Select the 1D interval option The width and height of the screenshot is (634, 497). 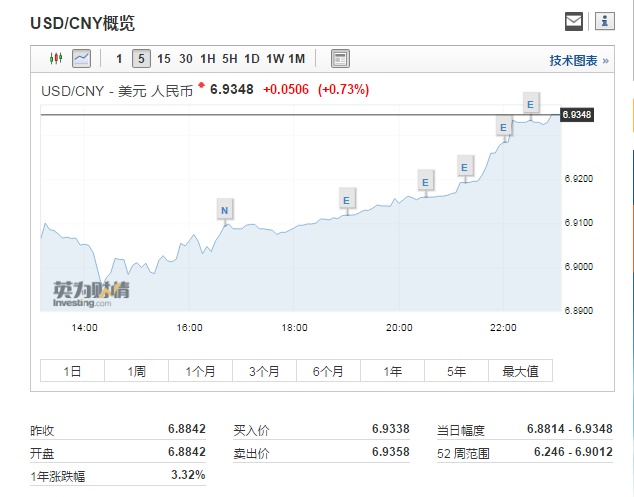coord(252,59)
